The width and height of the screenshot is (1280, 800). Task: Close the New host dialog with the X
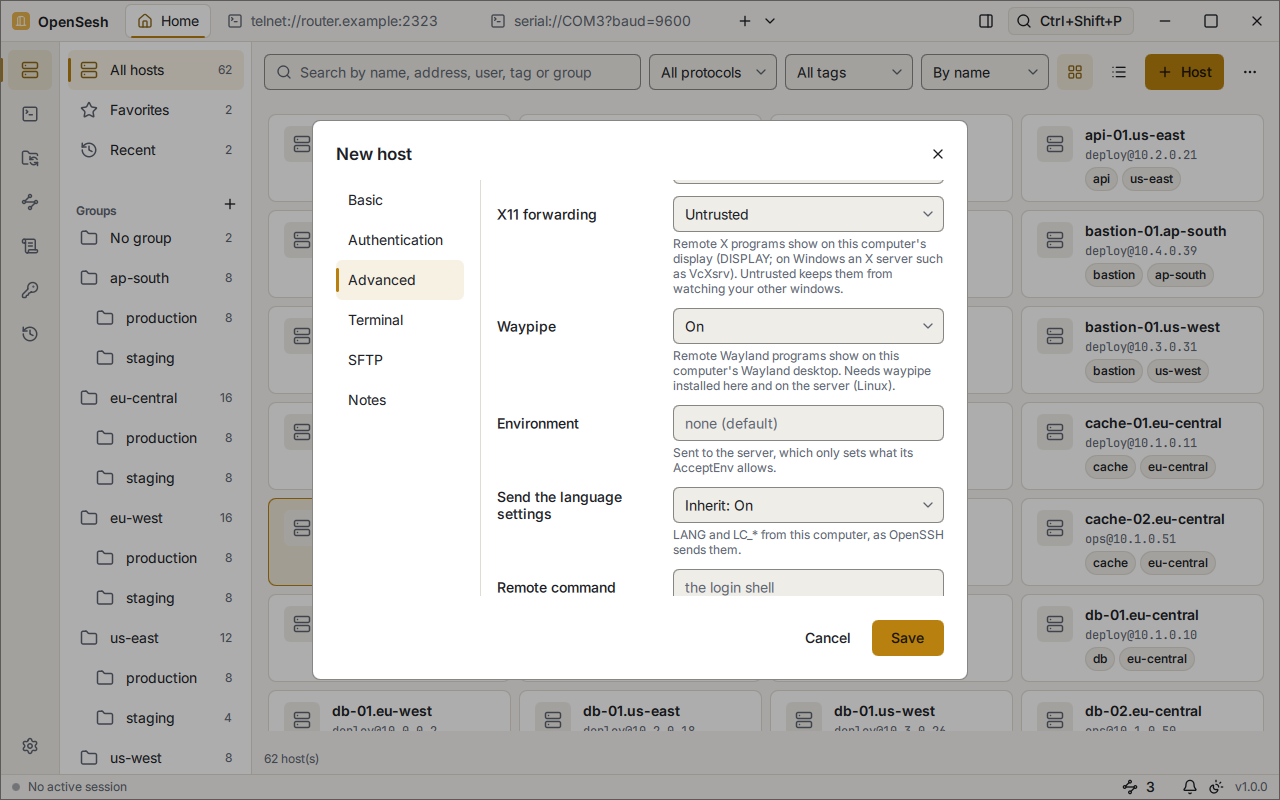pyautogui.click(x=937, y=154)
